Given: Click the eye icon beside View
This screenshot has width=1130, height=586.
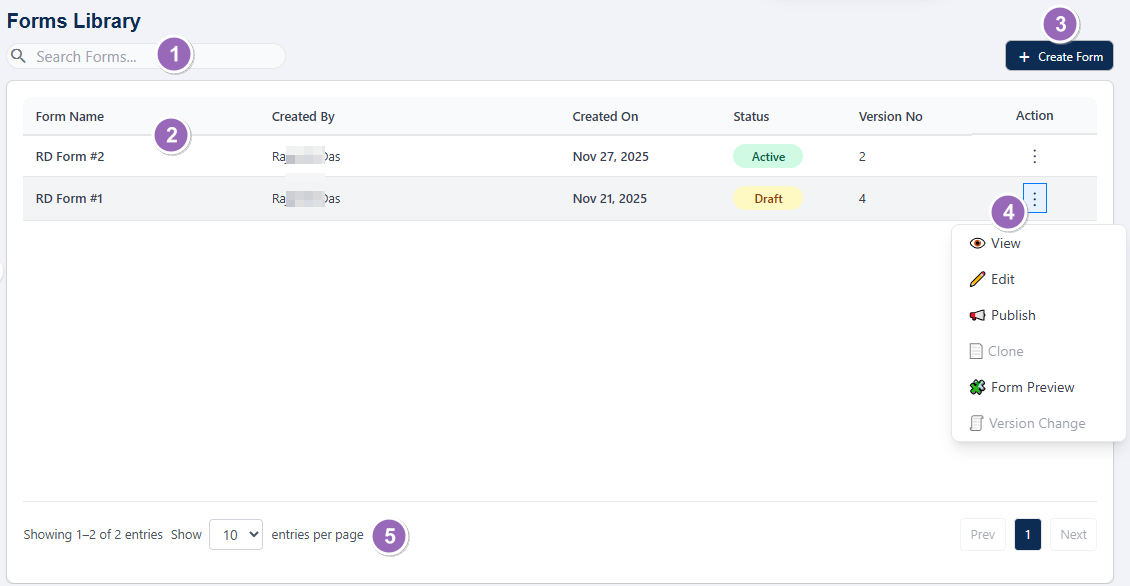Looking at the screenshot, I should 975,243.
